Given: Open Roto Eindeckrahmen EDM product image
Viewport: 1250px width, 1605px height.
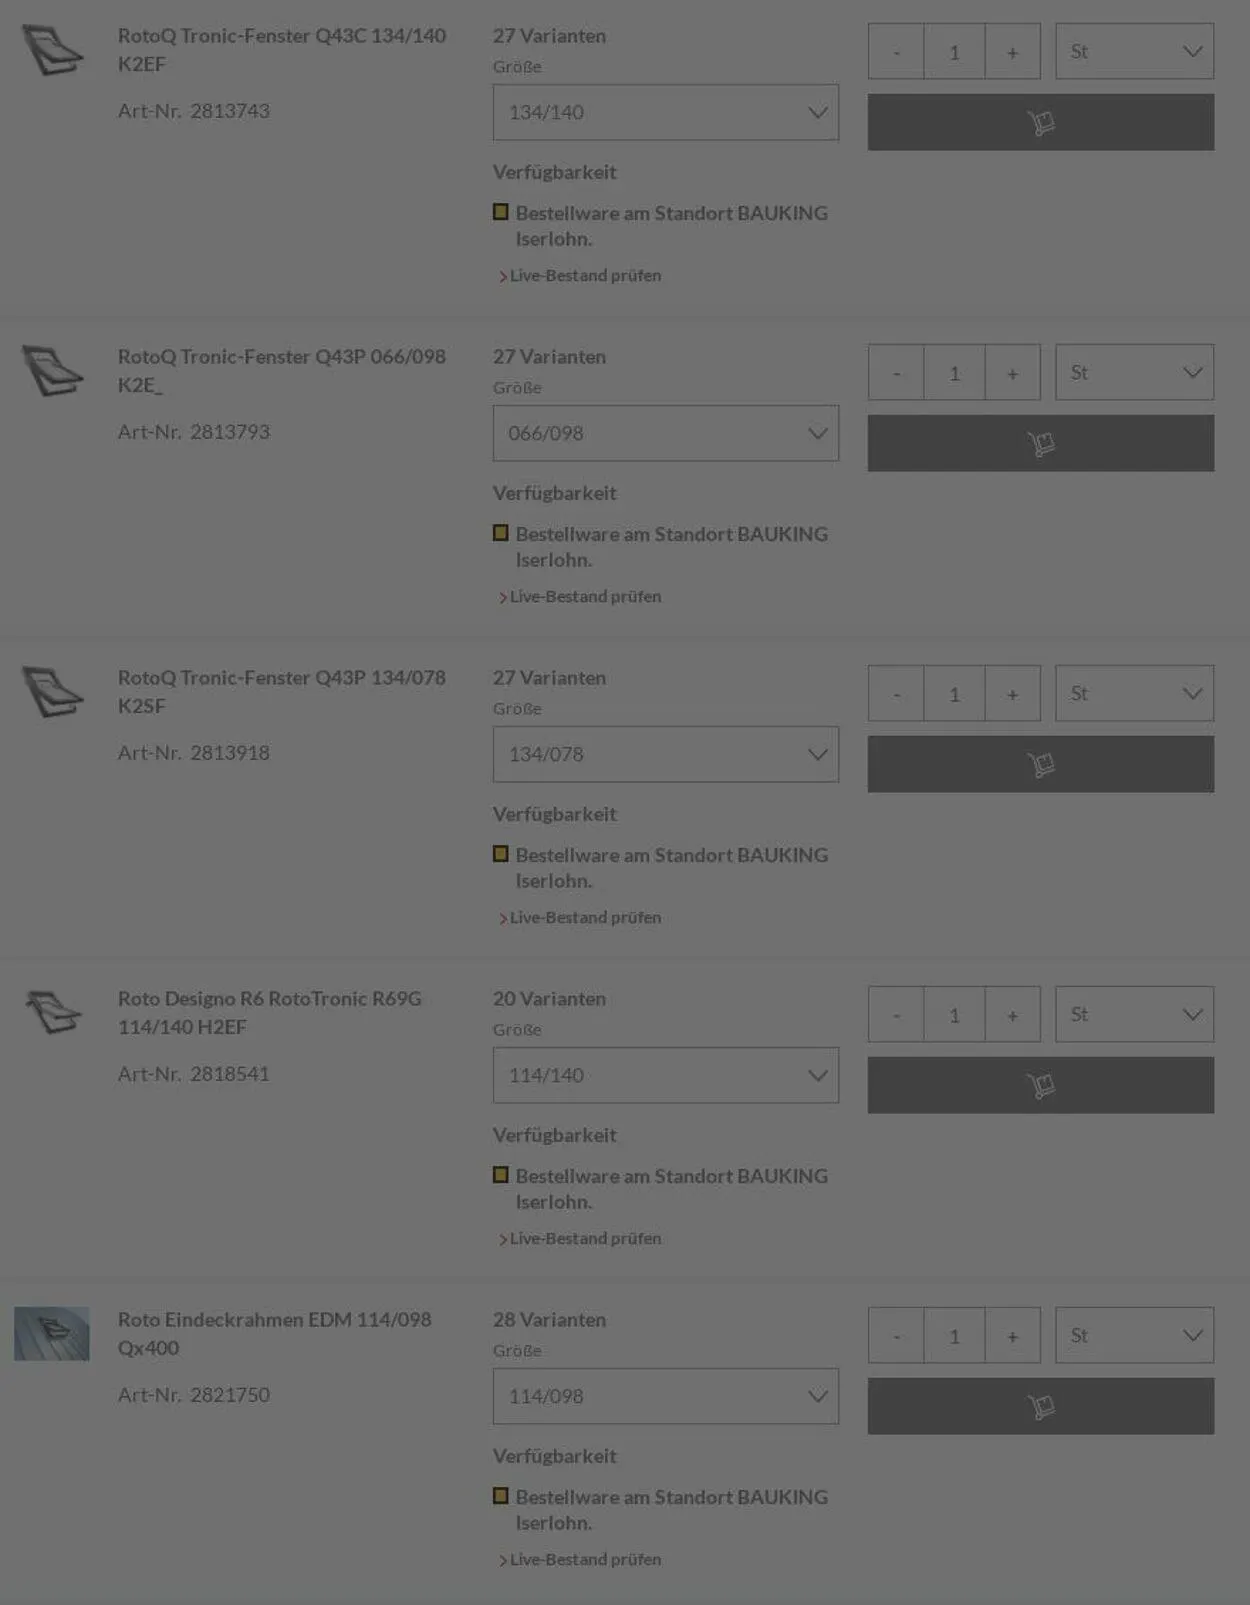Looking at the screenshot, I should 52,1333.
